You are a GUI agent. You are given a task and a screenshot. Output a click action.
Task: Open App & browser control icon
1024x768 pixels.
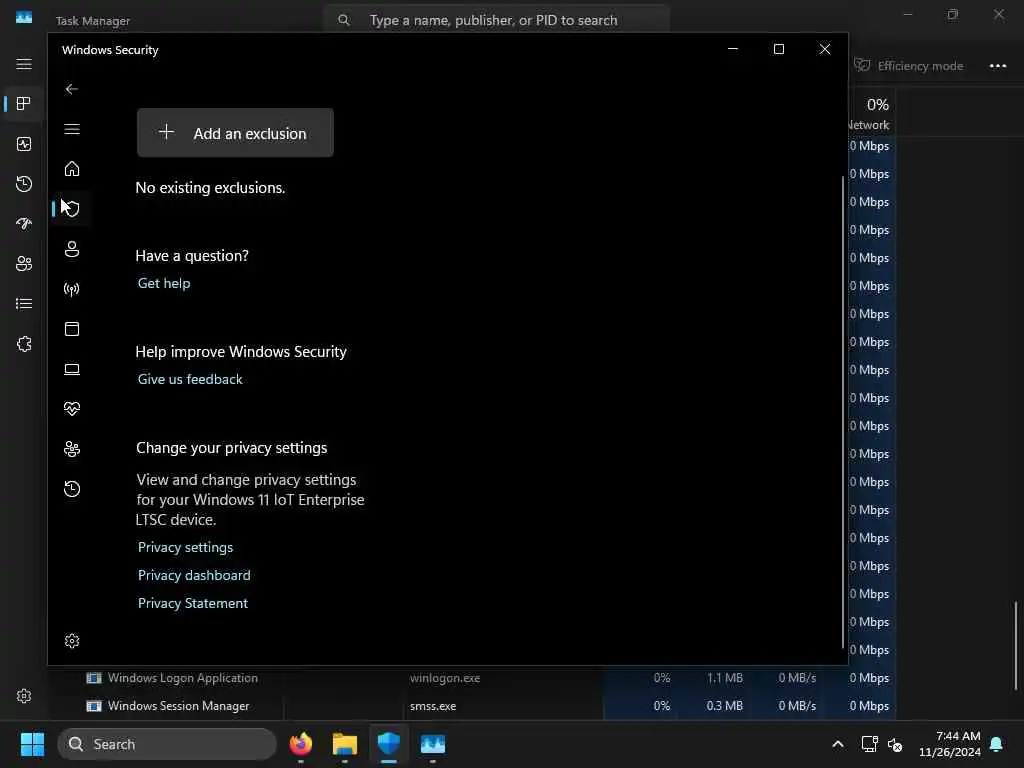pyautogui.click(x=72, y=328)
